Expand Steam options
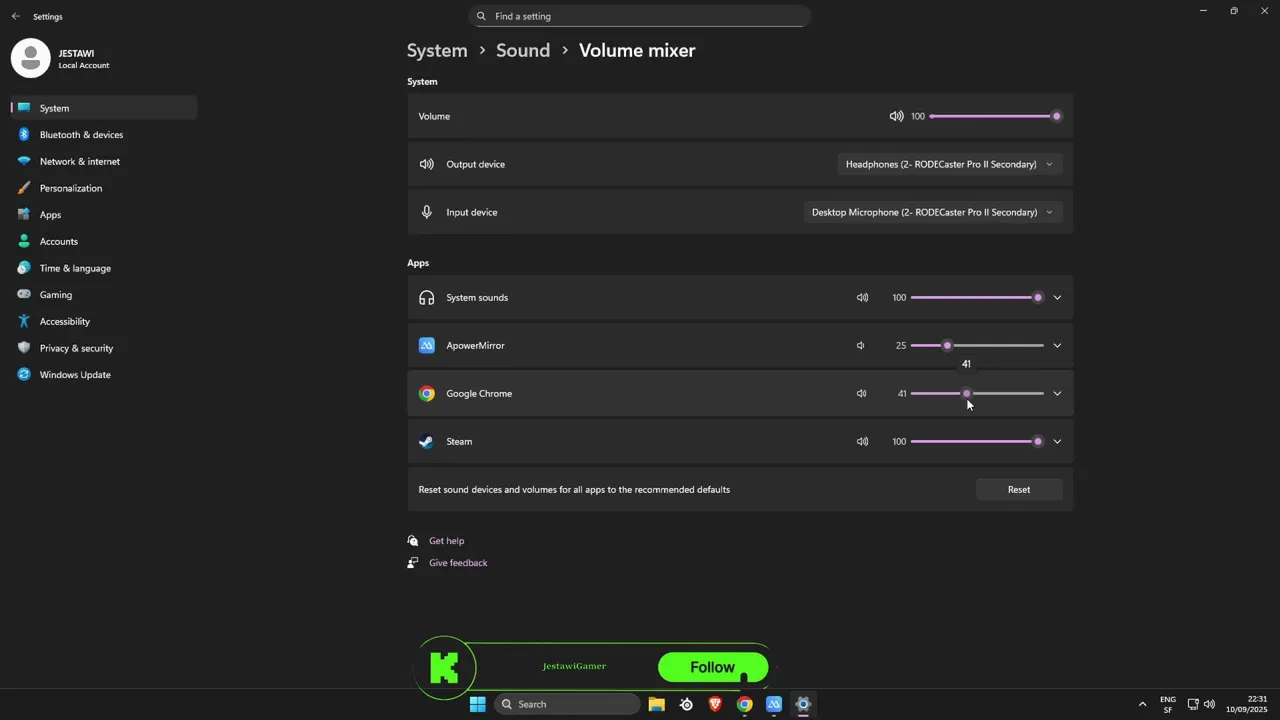 point(1057,441)
